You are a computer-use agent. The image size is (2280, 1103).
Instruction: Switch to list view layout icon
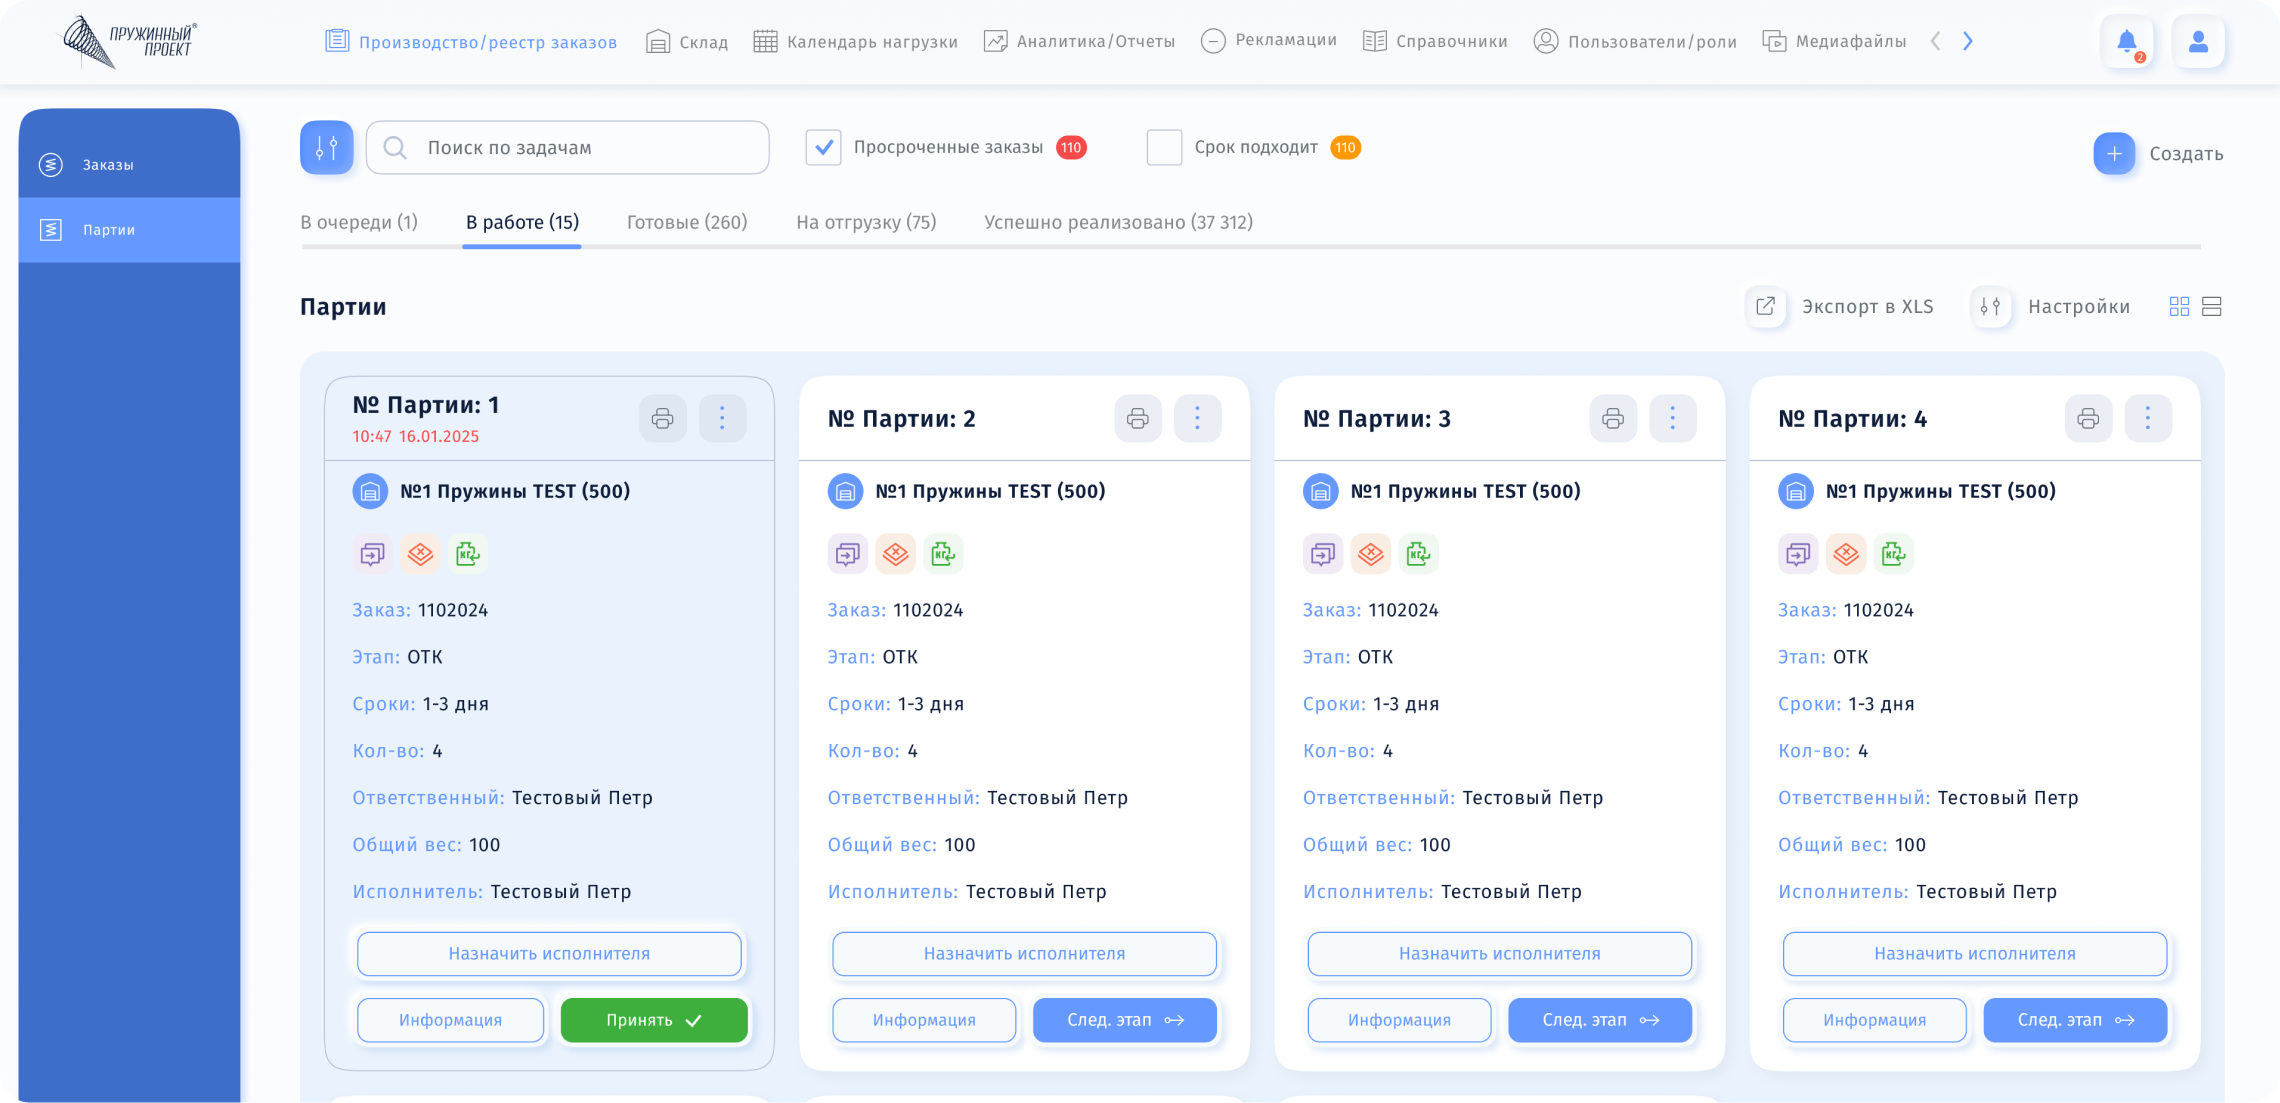point(2212,307)
